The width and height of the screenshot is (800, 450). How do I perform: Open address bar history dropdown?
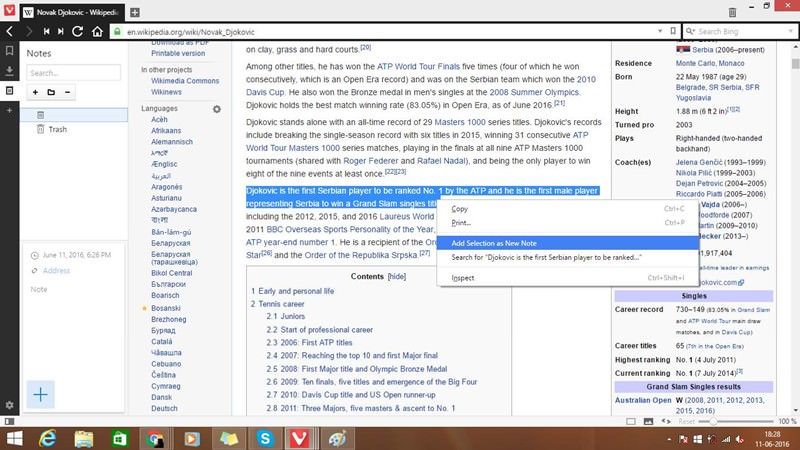click(660, 31)
